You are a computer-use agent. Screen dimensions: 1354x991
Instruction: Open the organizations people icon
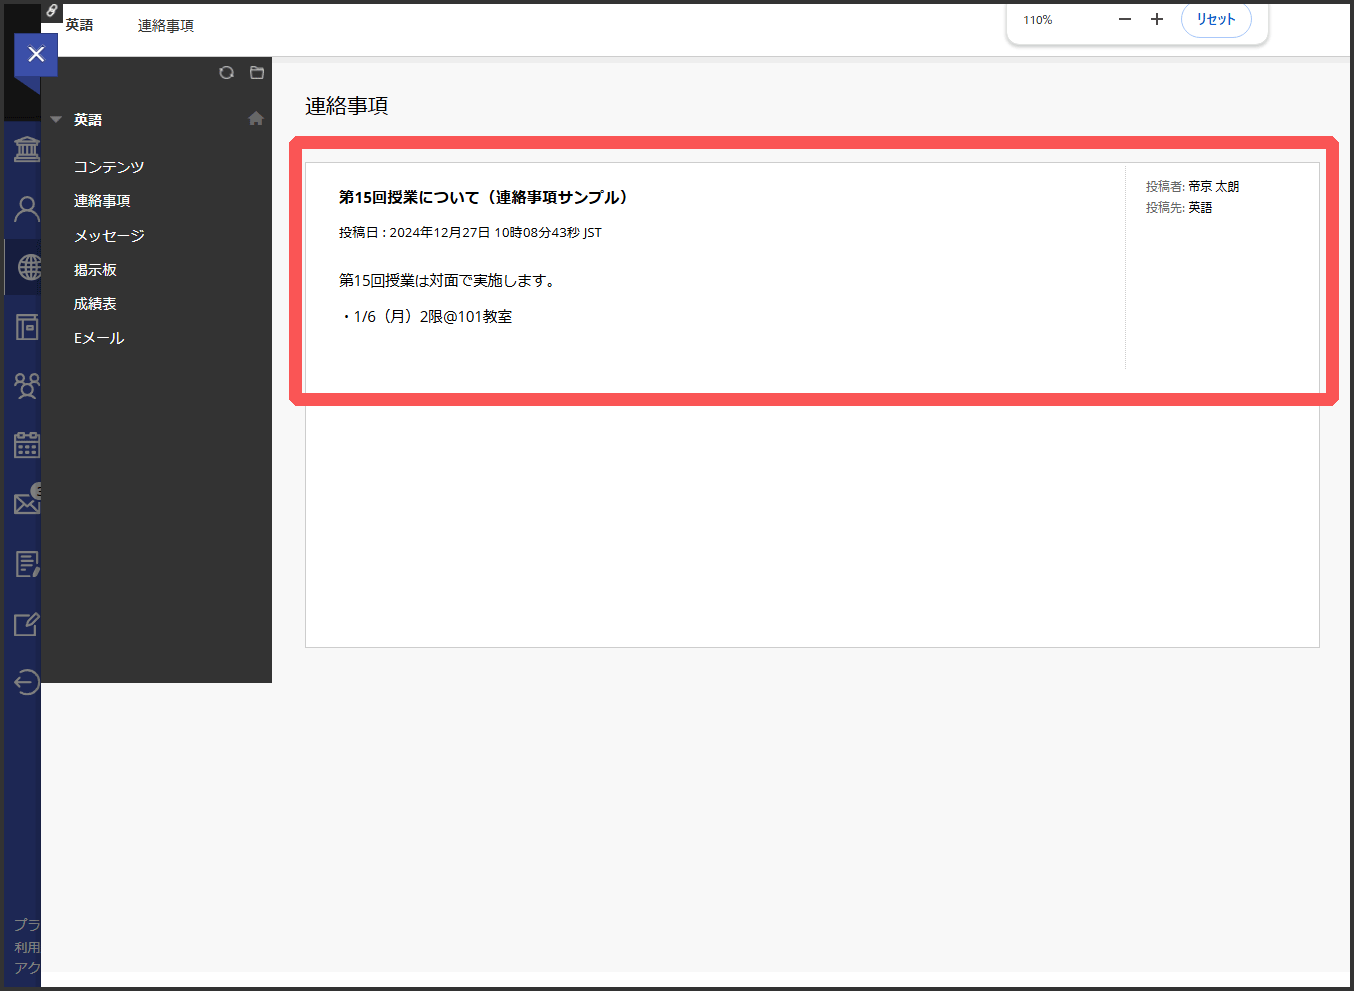(24, 386)
